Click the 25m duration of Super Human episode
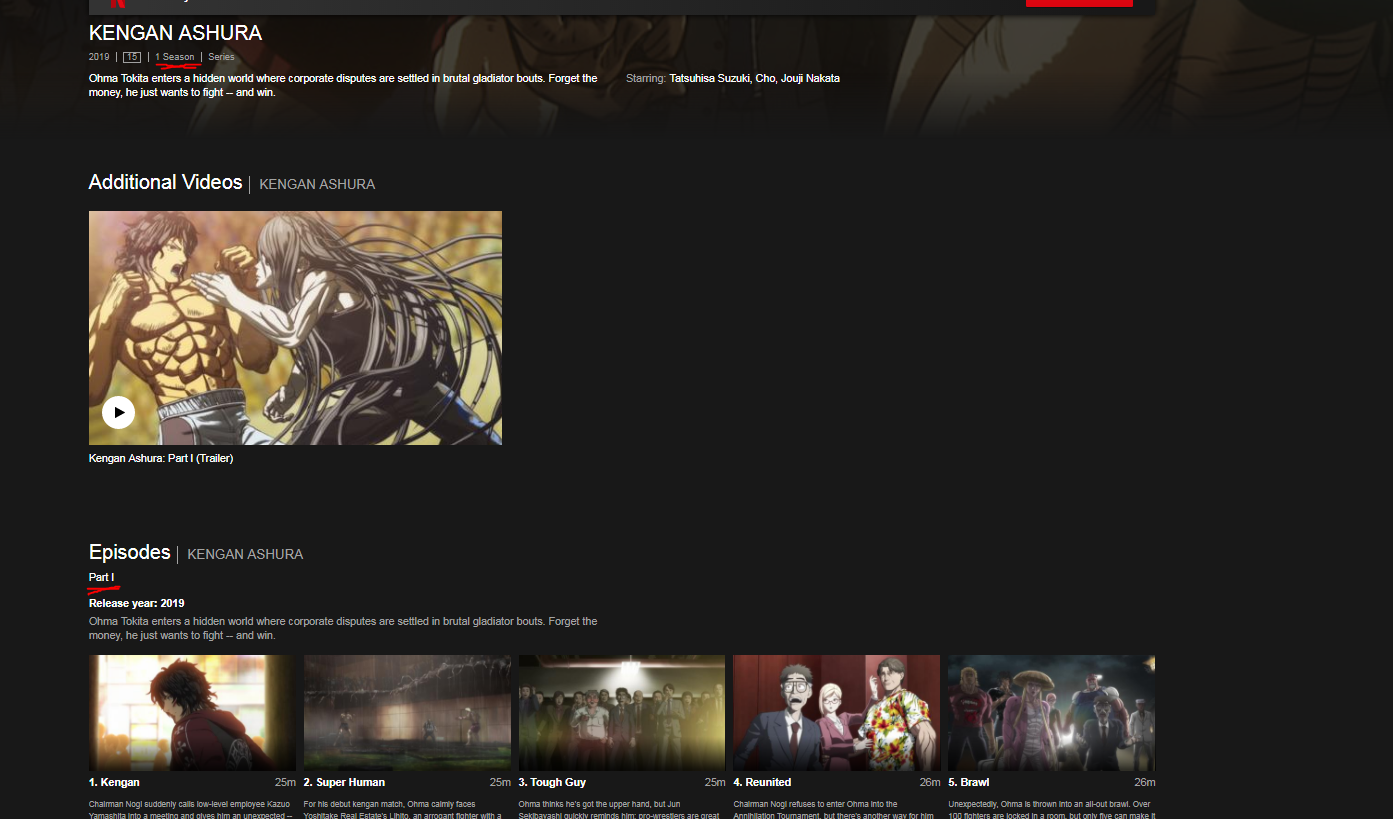This screenshot has width=1393, height=819. point(500,782)
